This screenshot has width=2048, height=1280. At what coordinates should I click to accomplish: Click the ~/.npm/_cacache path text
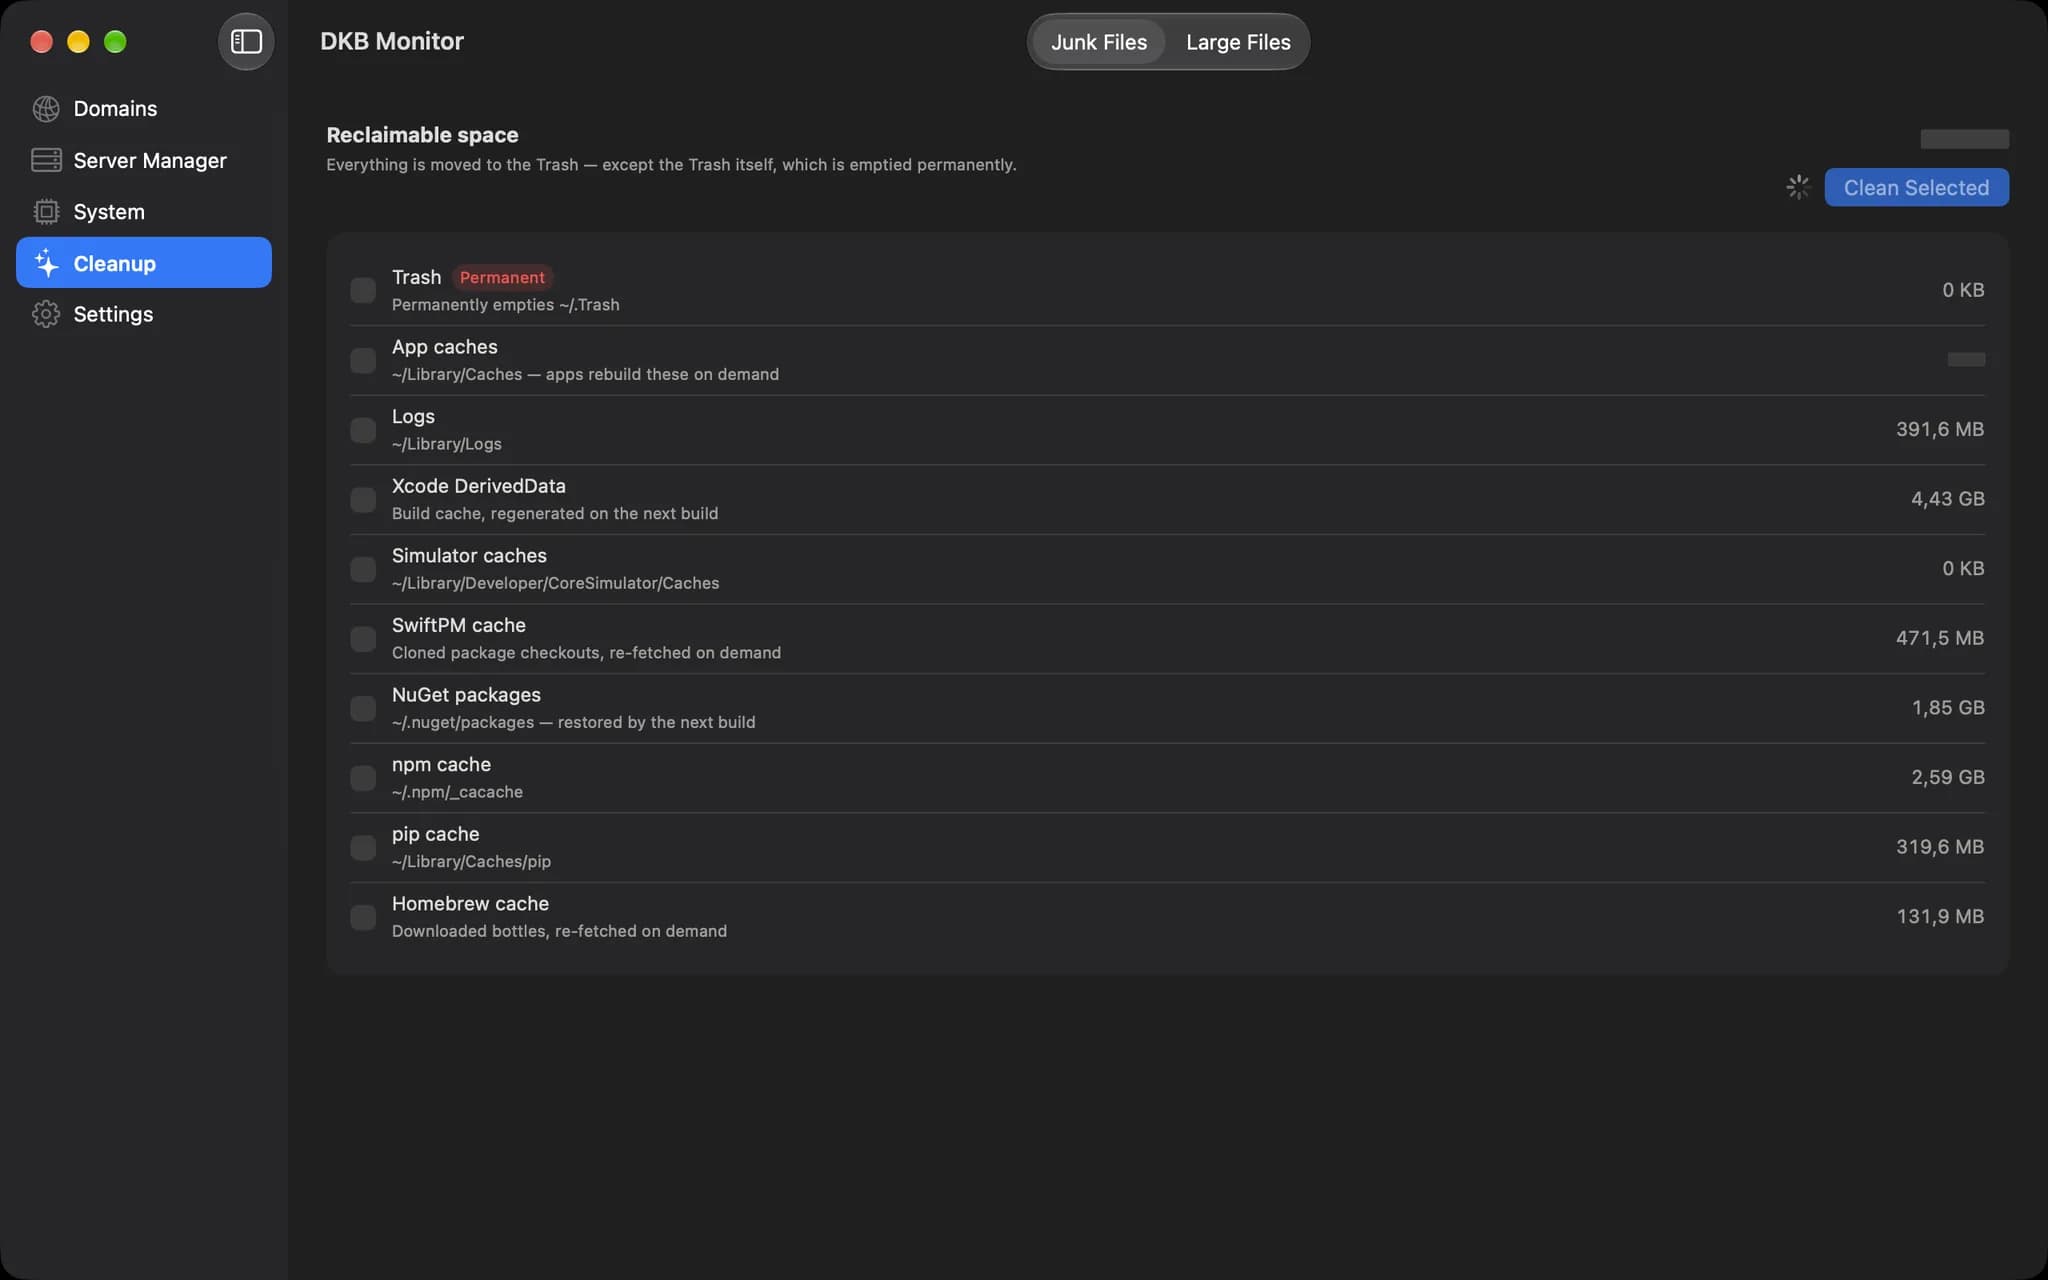tap(457, 792)
